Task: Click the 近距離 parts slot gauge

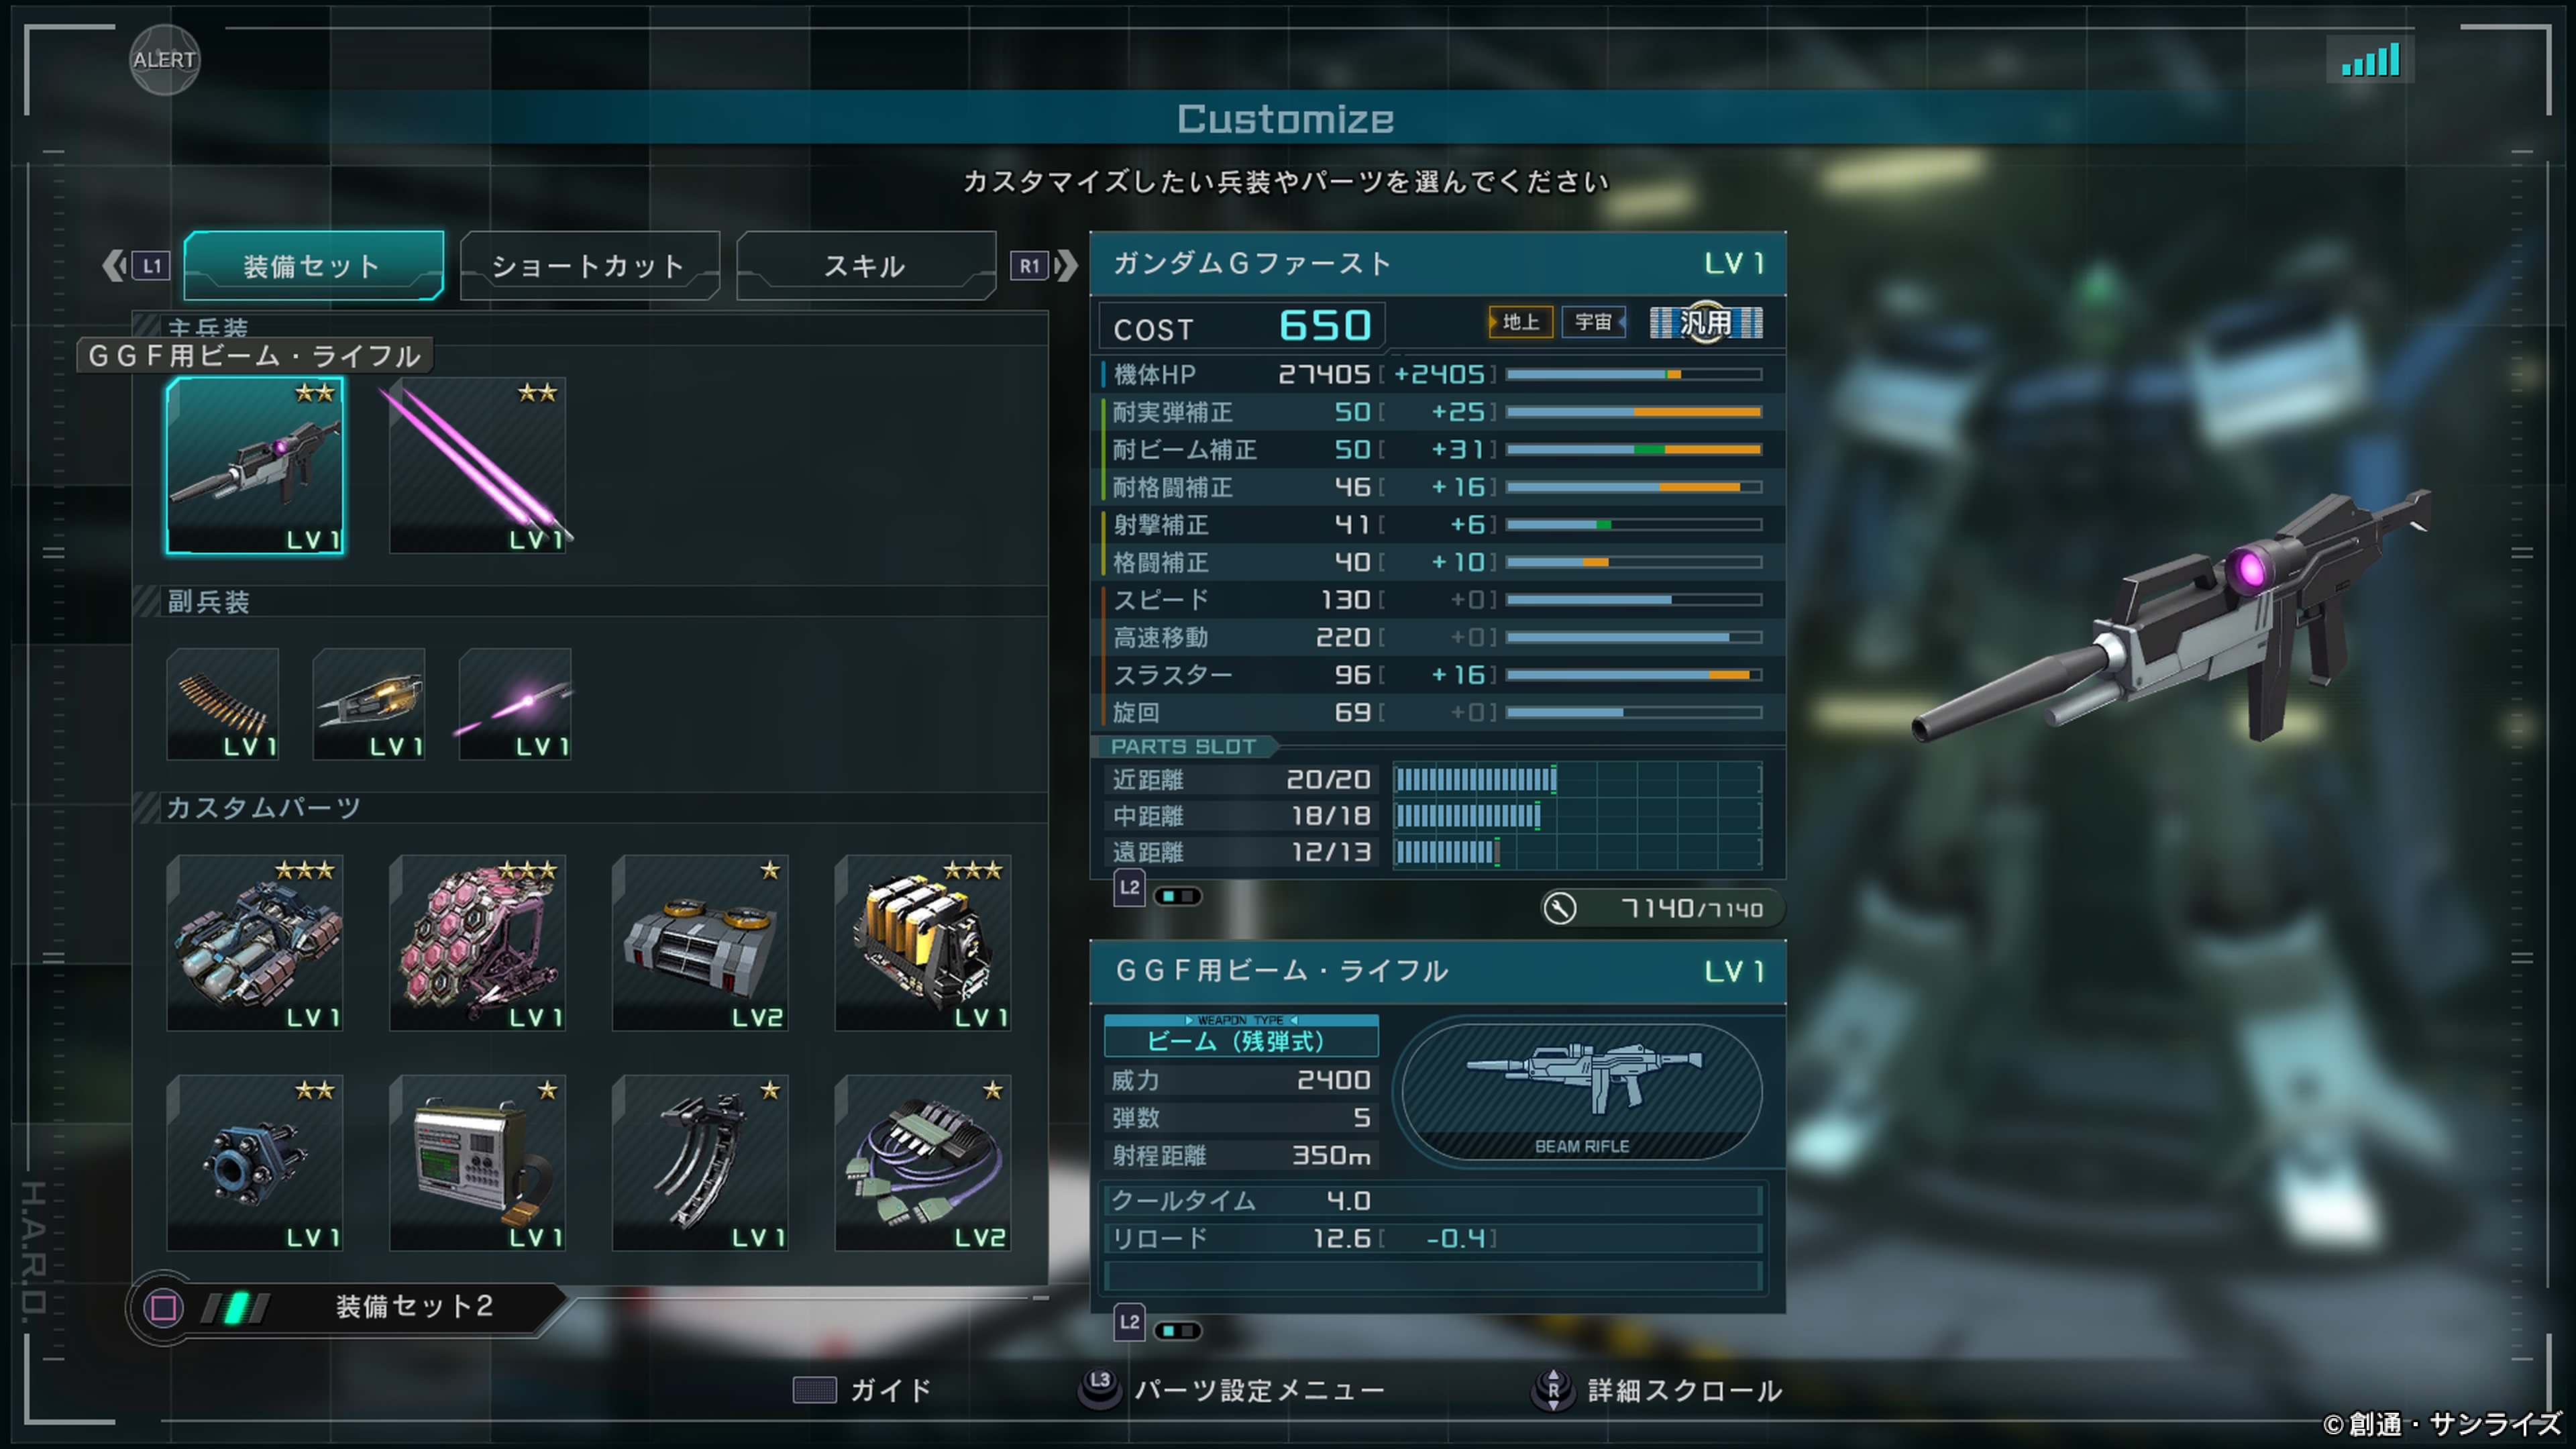Action: click(1577, 779)
